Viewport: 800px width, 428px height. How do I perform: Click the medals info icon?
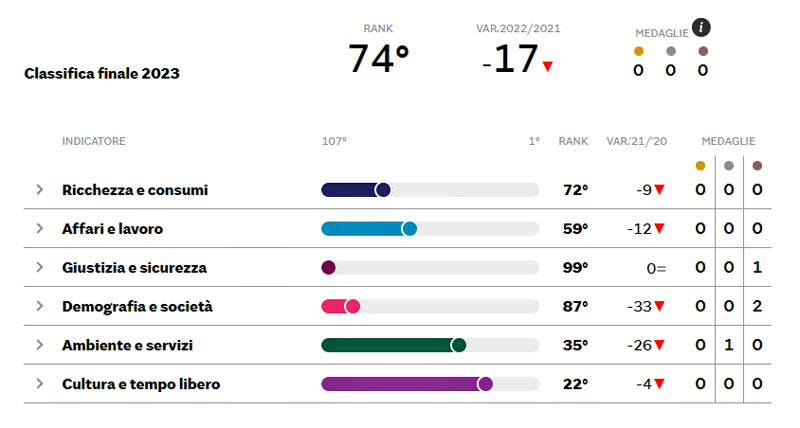pyautogui.click(x=702, y=27)
